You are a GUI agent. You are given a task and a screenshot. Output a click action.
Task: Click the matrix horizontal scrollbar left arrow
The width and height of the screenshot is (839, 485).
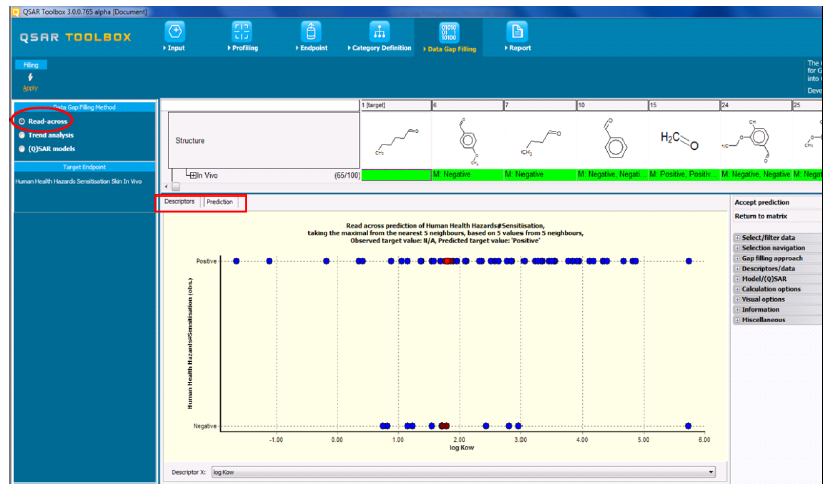pos(166,186)
